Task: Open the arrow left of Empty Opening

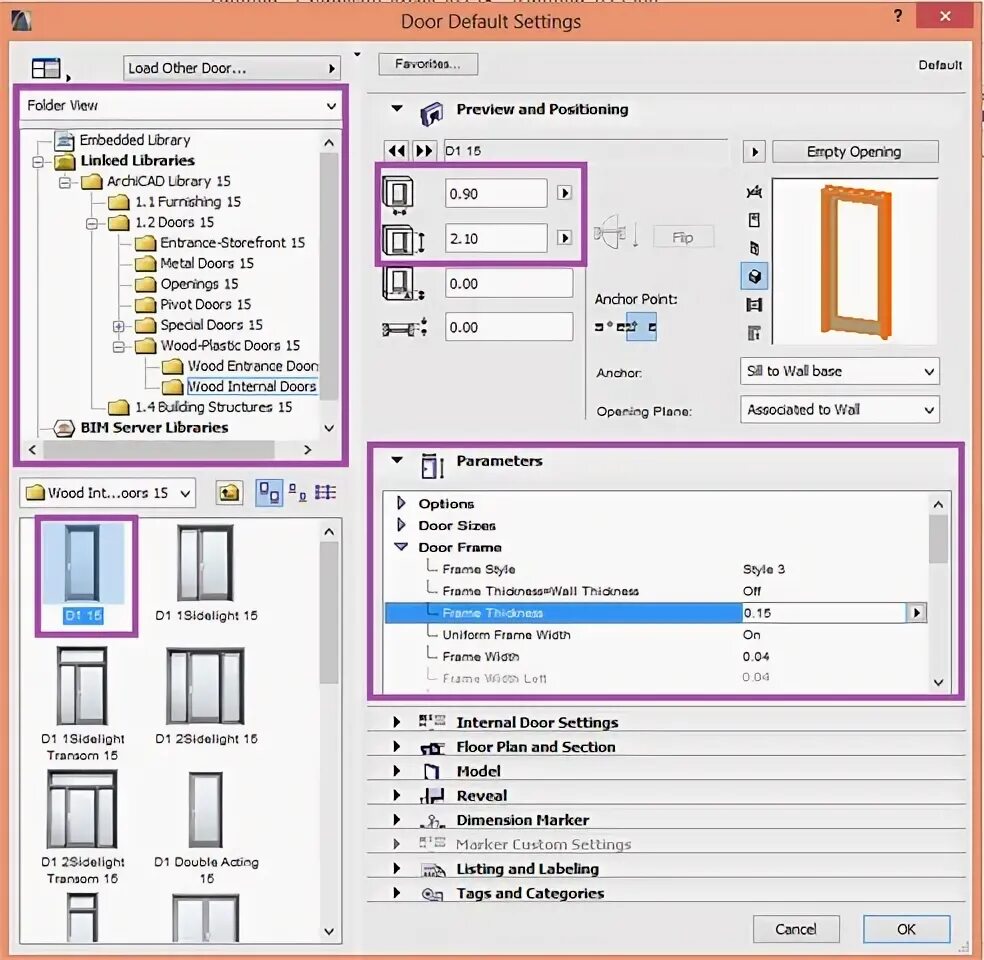Action: [754, 152]
